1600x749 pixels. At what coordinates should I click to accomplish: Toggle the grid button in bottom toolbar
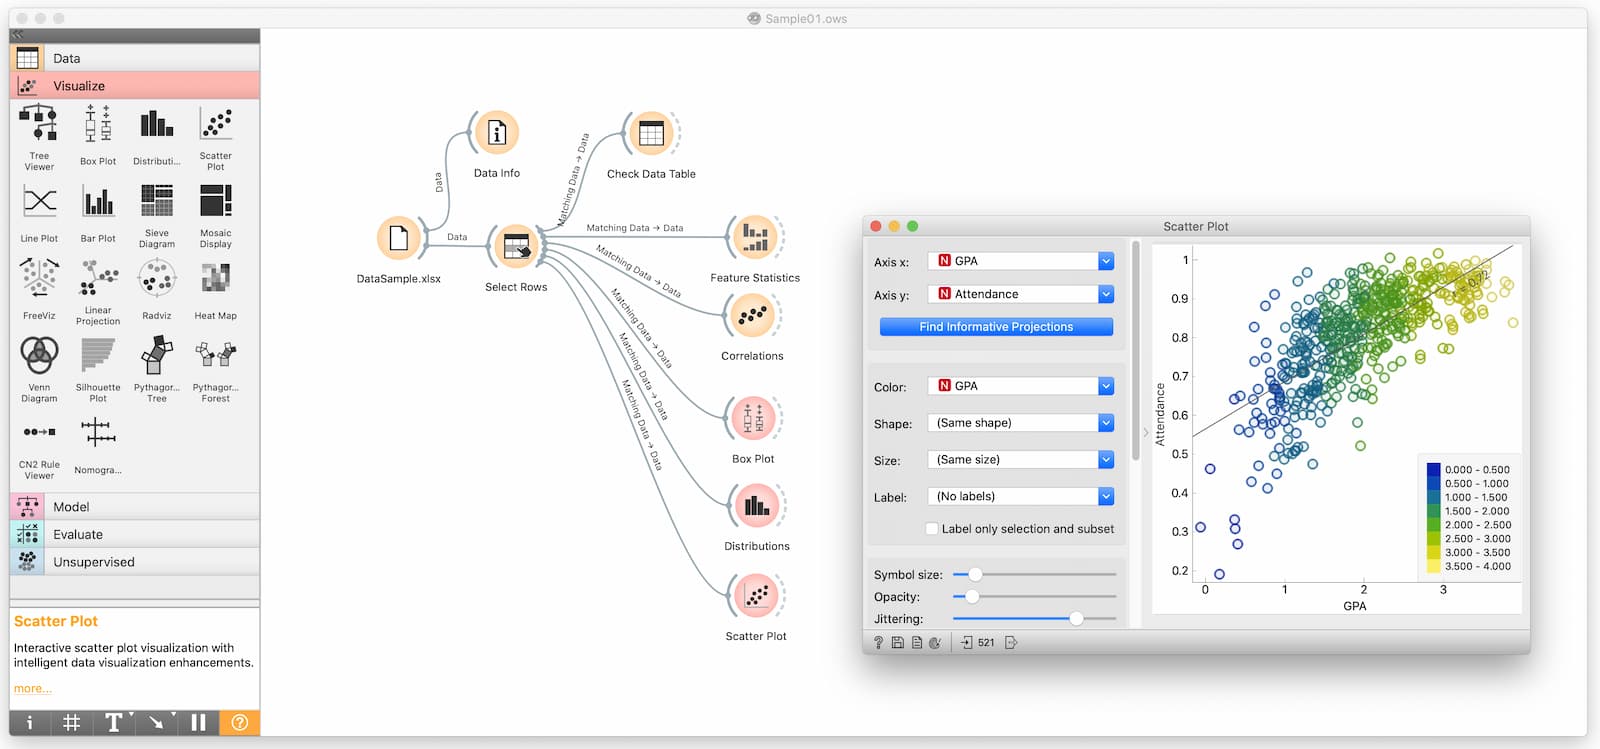[x=72, y=722]
